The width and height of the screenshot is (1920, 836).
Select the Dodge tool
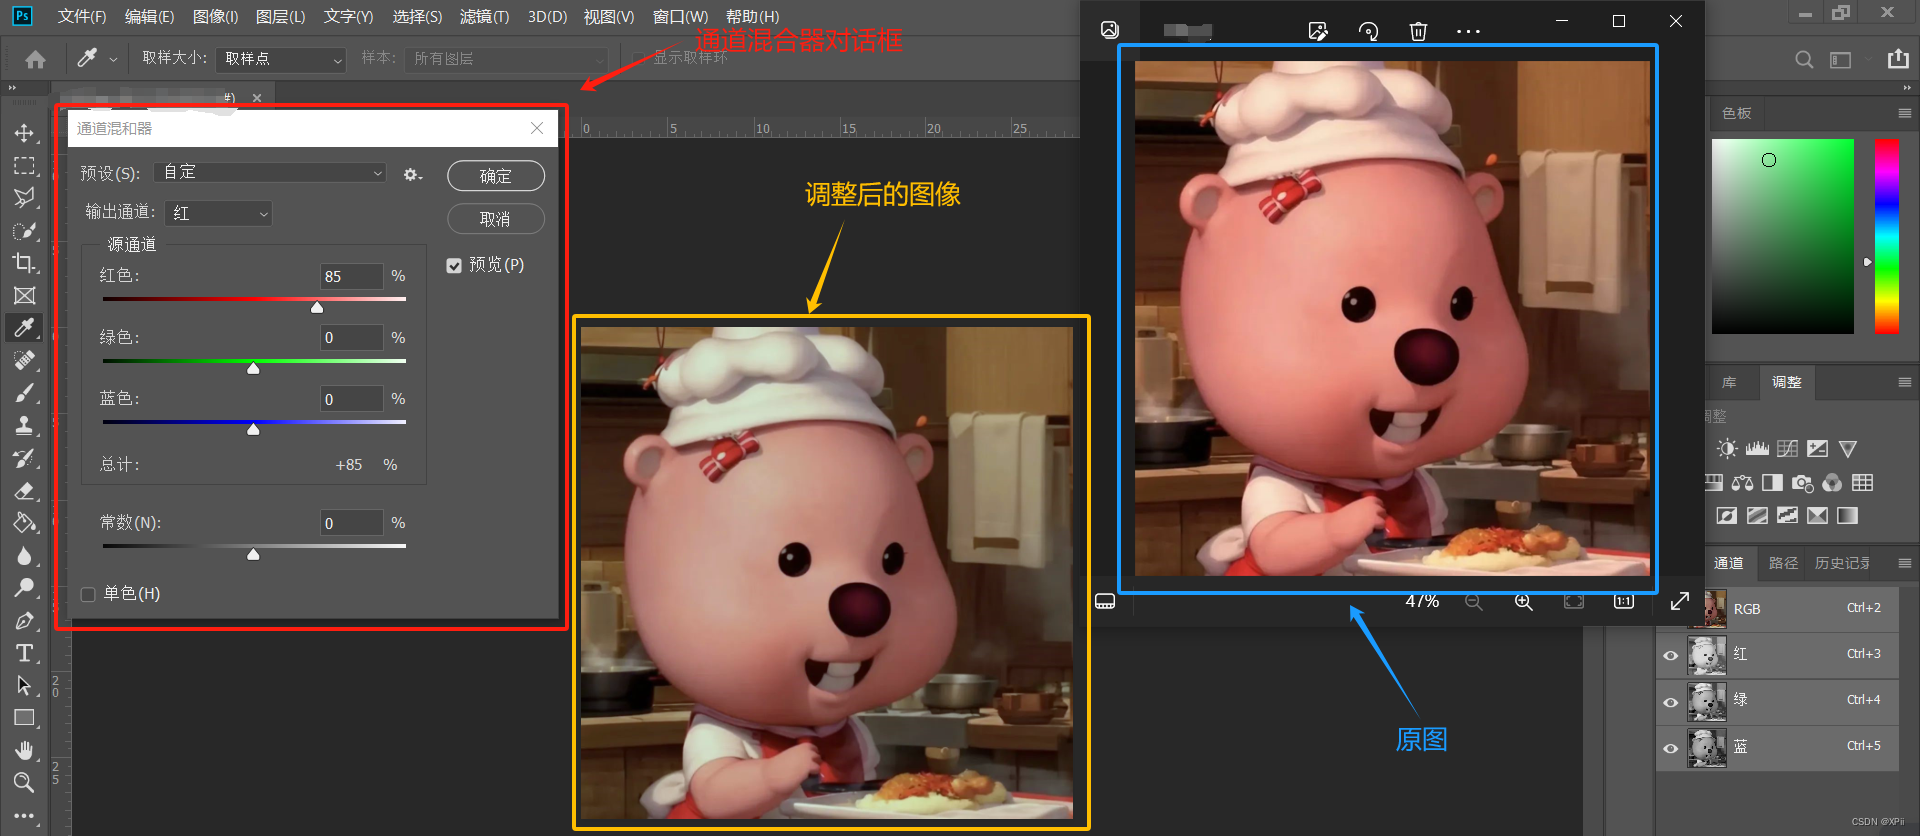pos(24,588)
